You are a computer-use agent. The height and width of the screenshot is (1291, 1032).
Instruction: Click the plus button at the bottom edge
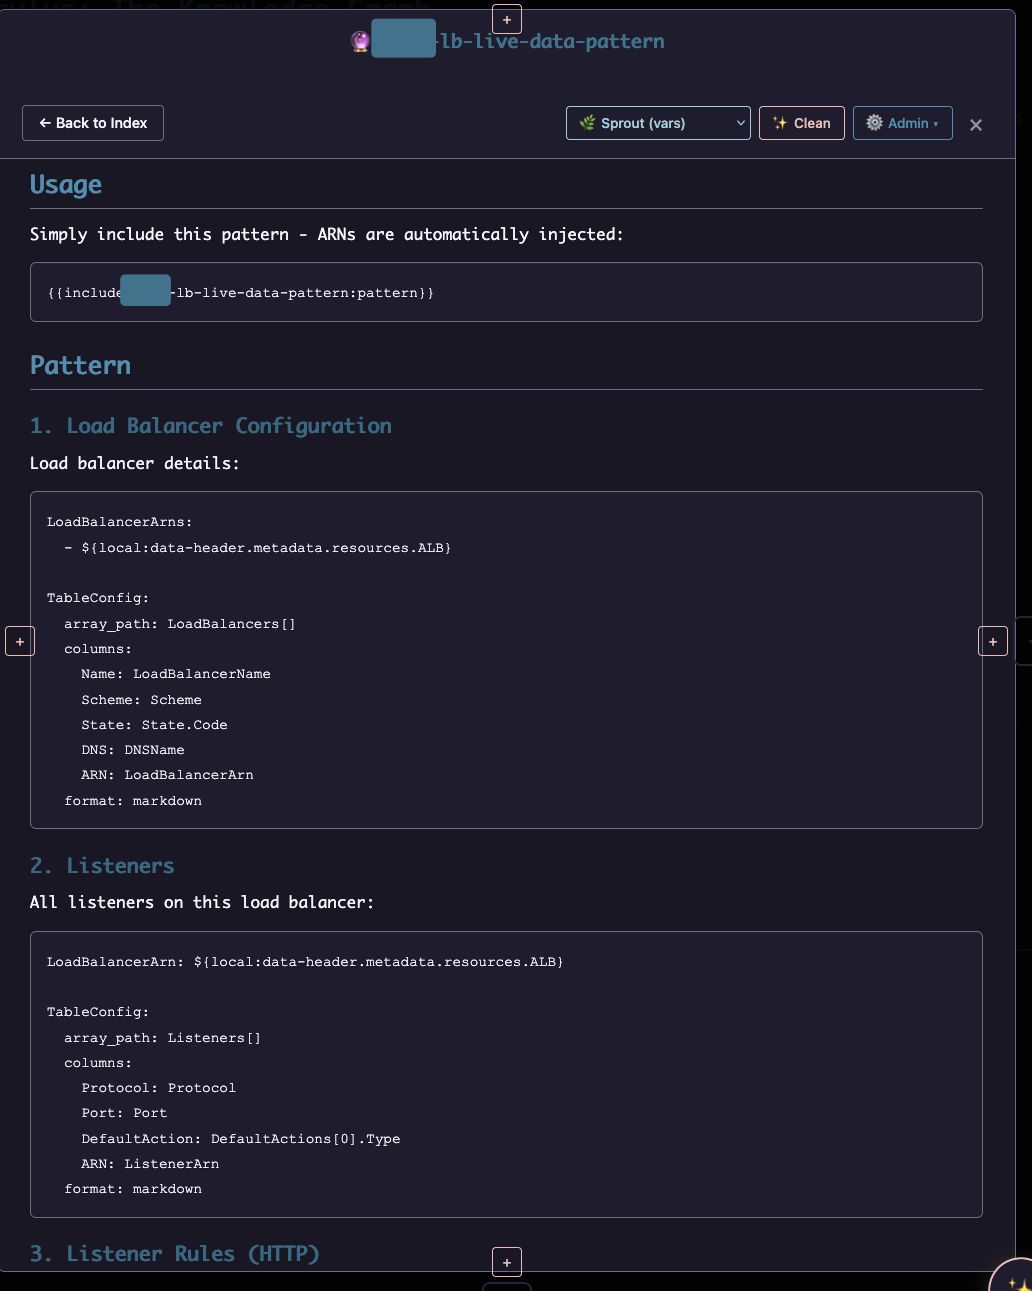[x=507, y=1262]
